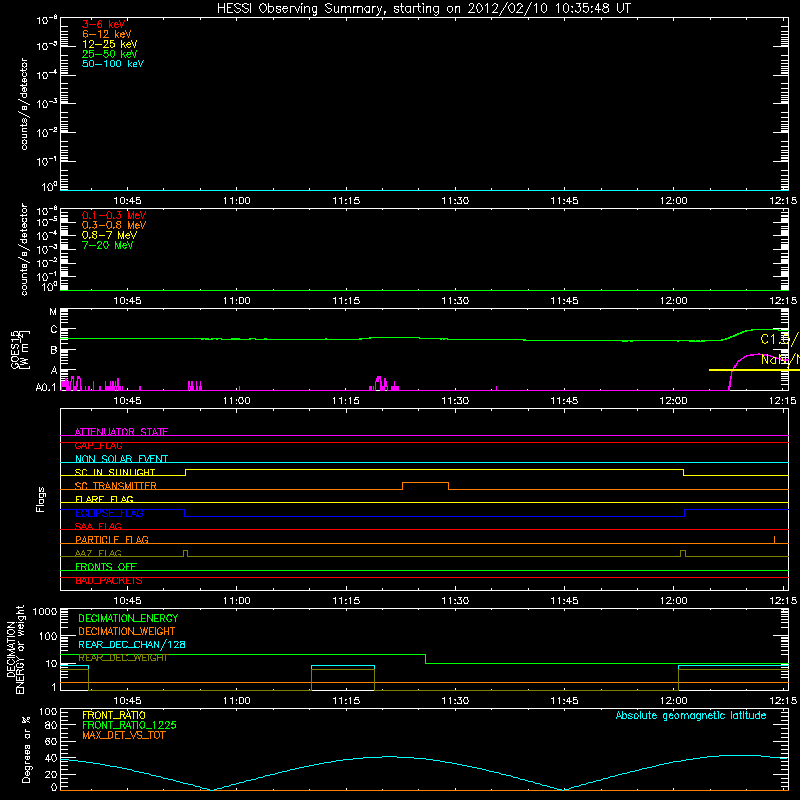Select the ATTENUATOR_STATE flag label
The height and width of the screenshot is (800, 800).
121,432
